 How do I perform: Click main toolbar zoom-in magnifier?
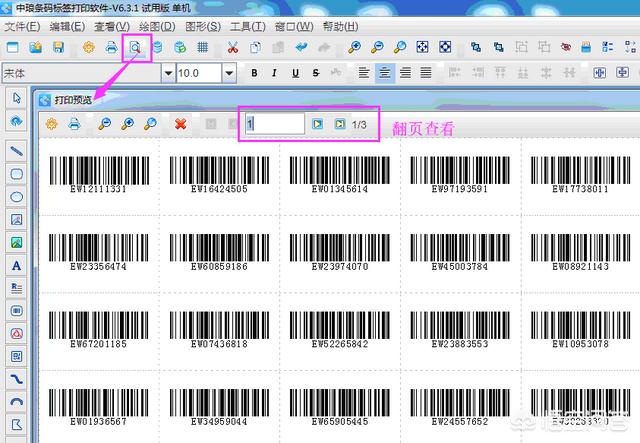coord(354,47)
